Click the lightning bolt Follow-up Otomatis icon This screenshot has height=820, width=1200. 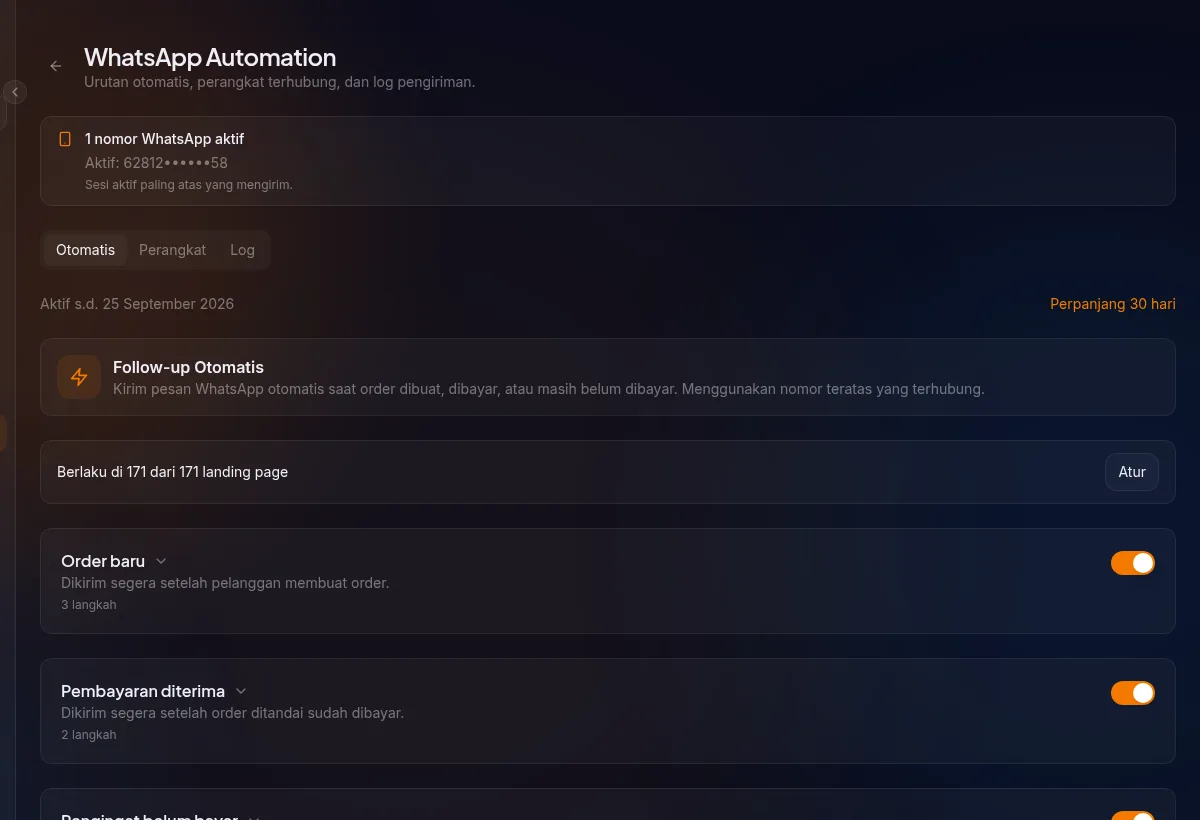coord(79,377)
